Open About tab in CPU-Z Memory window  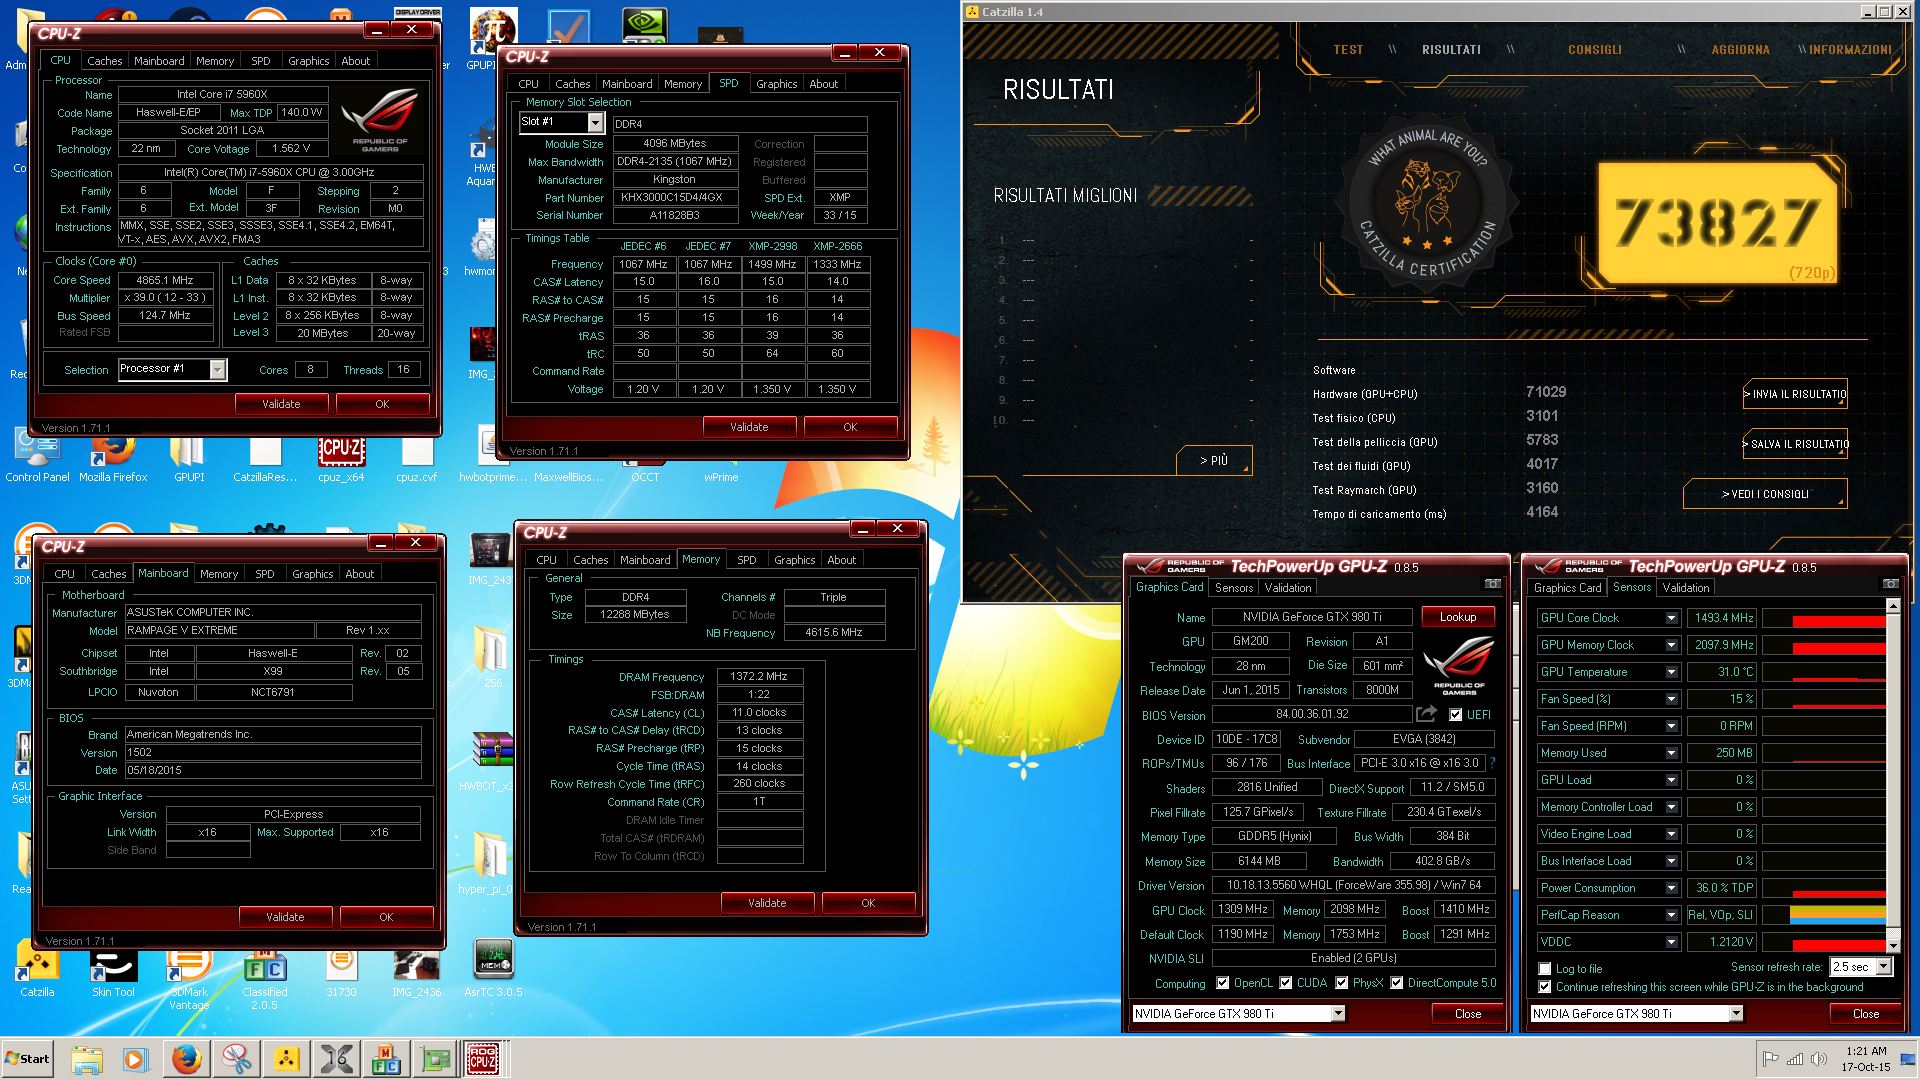click(841, 560)
